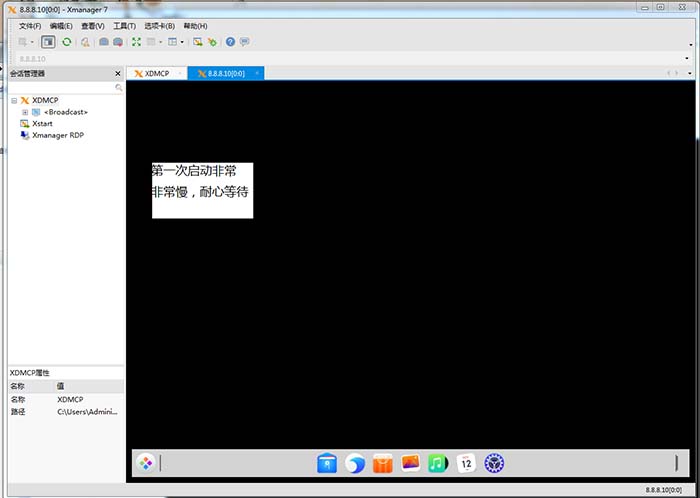Click the blue help question mark icon
The image size is (700, 498).
230,42
